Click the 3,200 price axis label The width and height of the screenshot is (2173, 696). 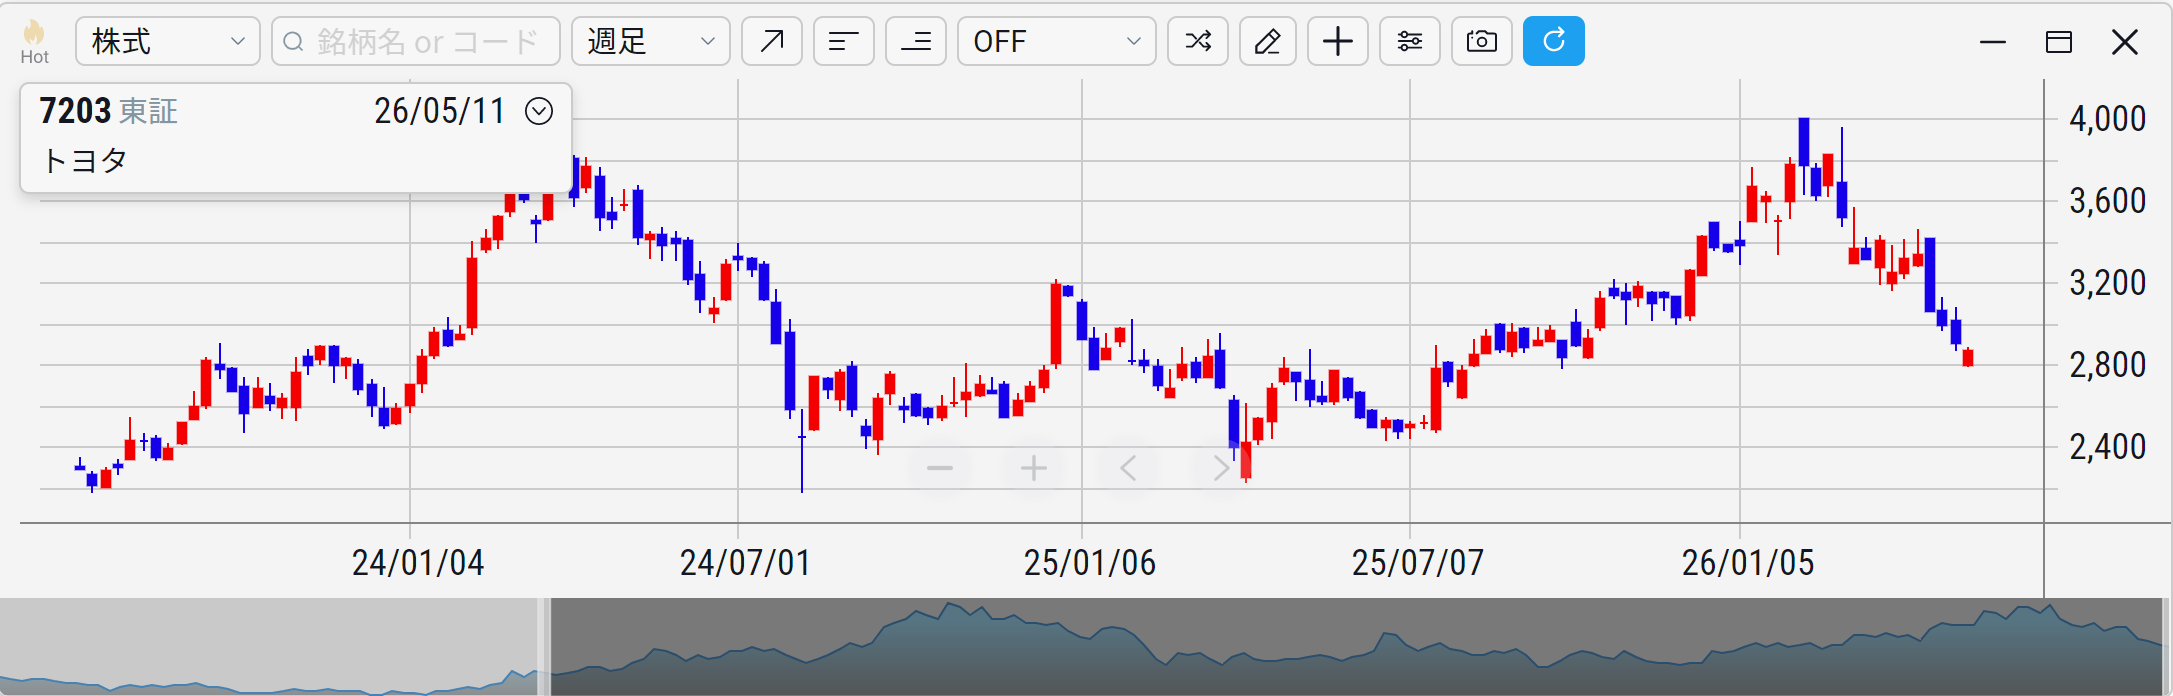pyautogui.click(x=2107, y=283)
